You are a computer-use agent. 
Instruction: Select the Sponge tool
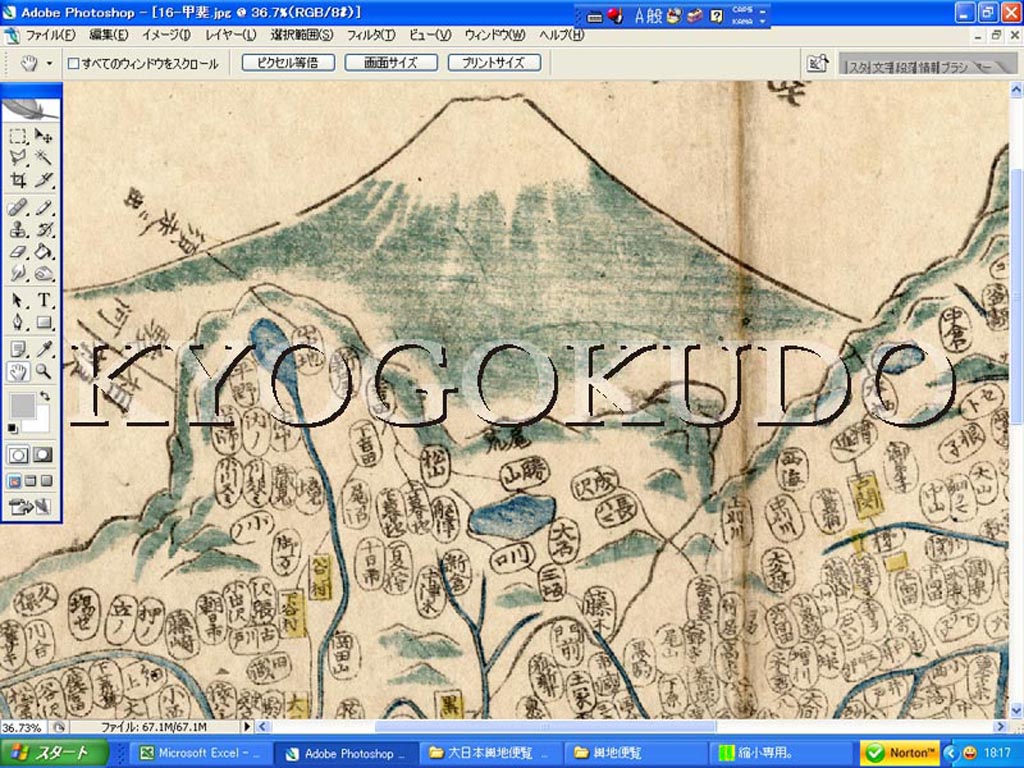(43, 273)
